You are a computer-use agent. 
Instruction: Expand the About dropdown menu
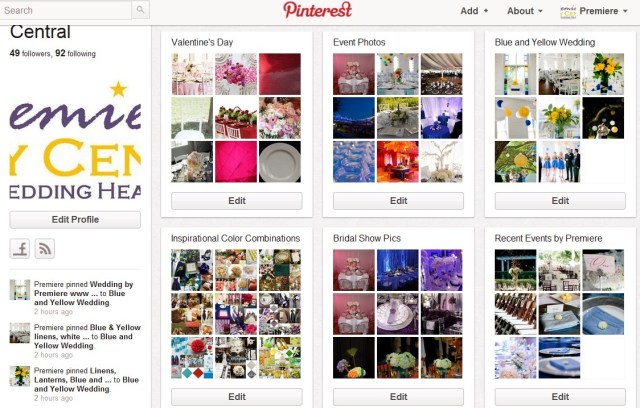click(524, 11)
